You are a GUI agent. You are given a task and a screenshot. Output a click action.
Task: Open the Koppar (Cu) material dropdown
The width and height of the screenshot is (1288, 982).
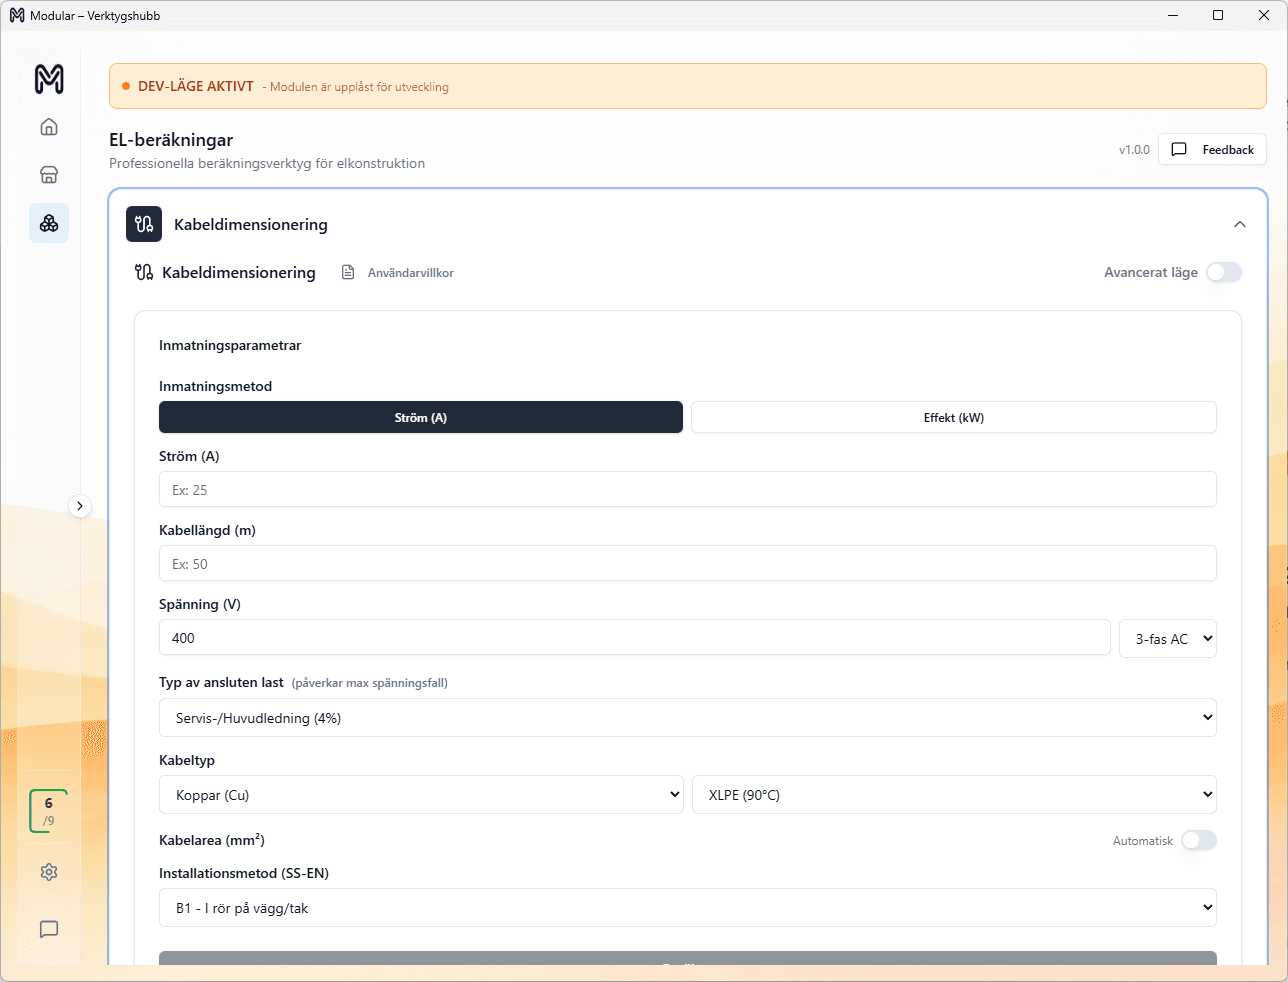420,795
